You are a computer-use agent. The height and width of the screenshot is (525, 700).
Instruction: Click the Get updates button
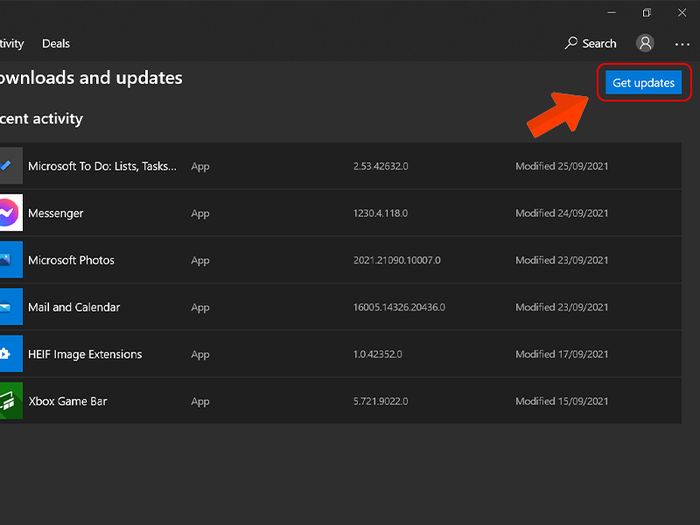coord(643,83)
